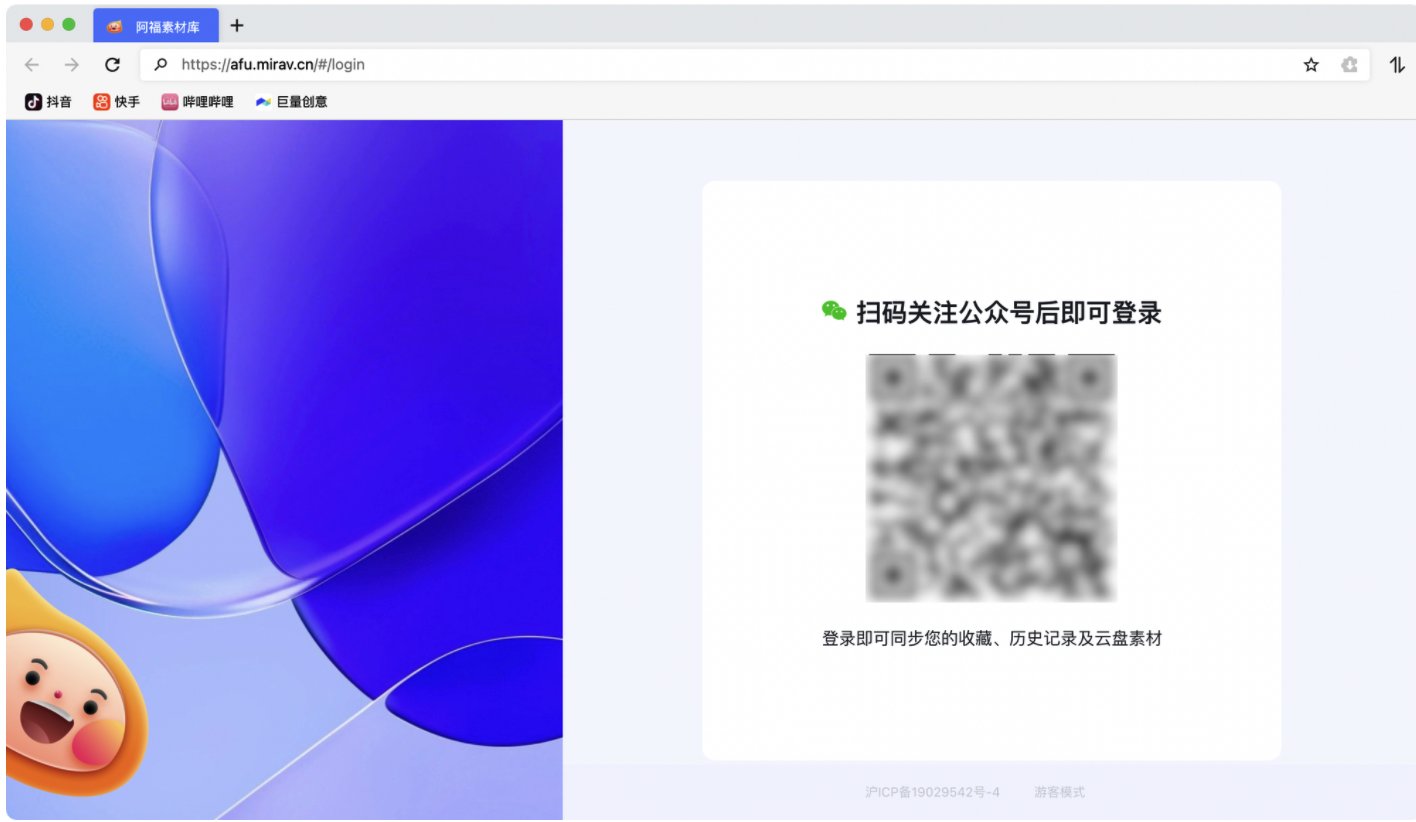This screenshot has height=822, width=1416.
Task: Open the 快手 bookmark shortcut
Action: coord(115,101)
